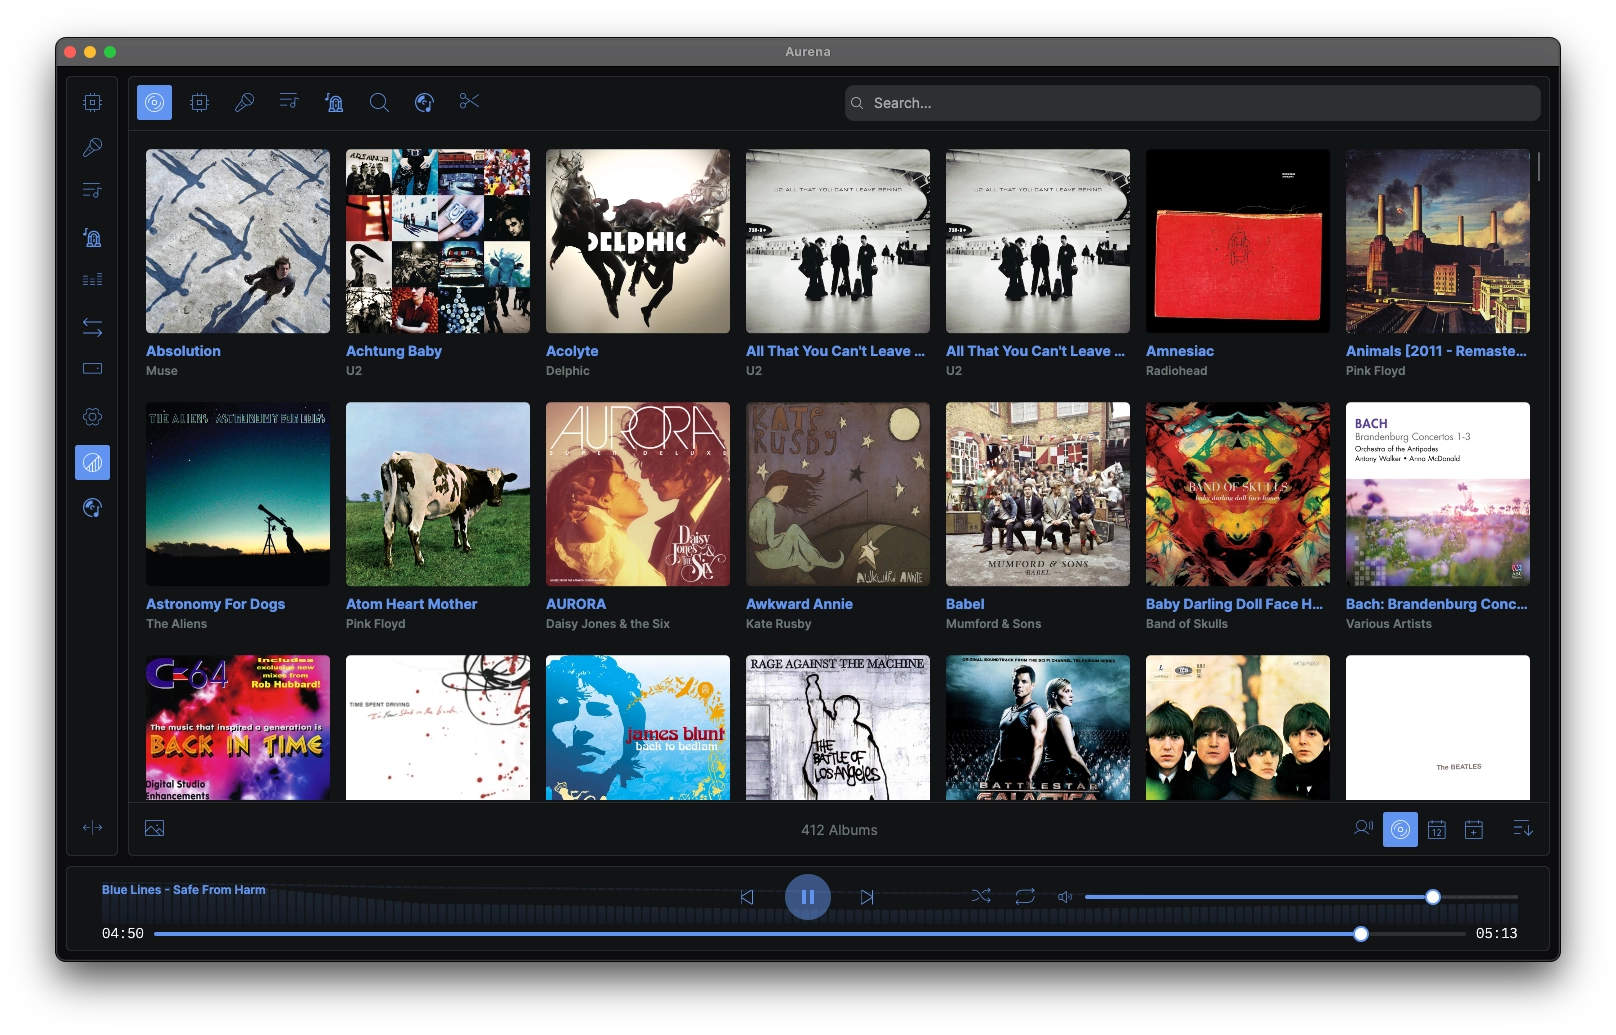Toggle repeat mode
The width and height of the screenshot is (1616, 1035).
pos(1025,897)
